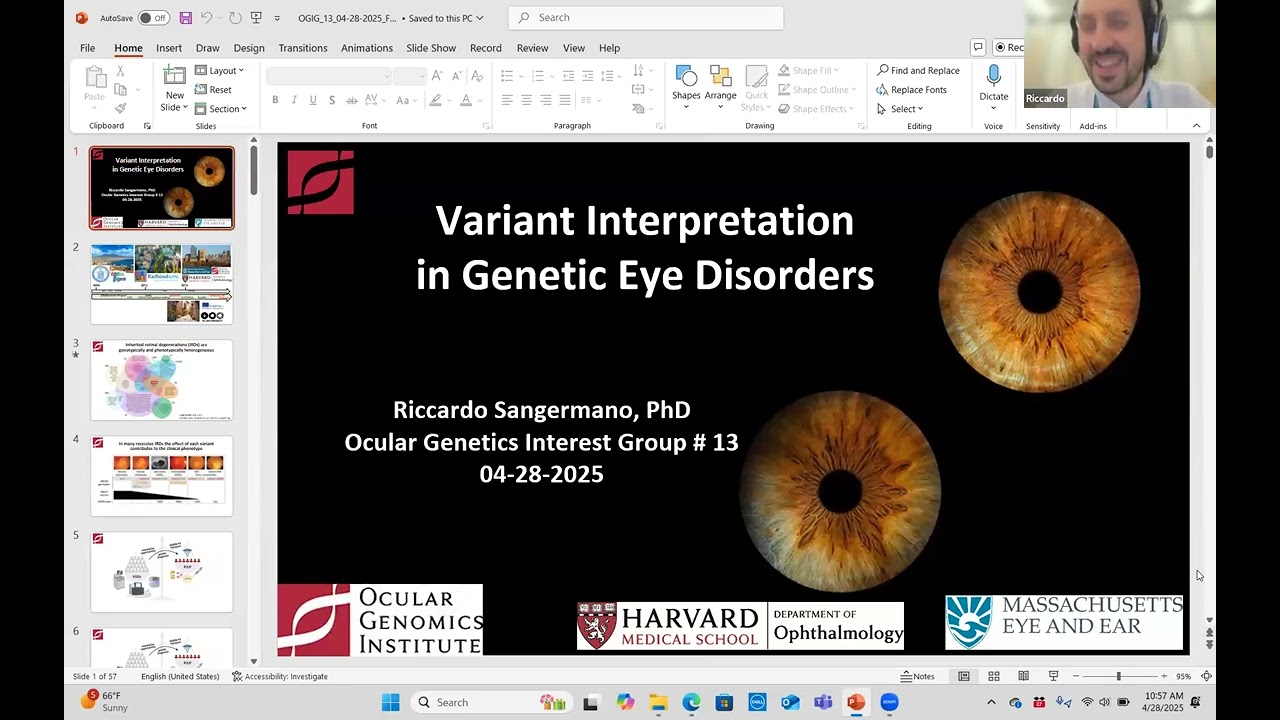1280x720 pixels.
Task: Select slide 2 thumbnail
Action: click(x=162, y=284)
